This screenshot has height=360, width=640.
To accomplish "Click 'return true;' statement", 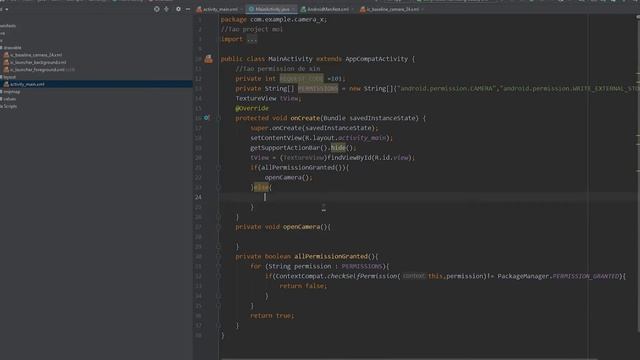I will point(272,316).
